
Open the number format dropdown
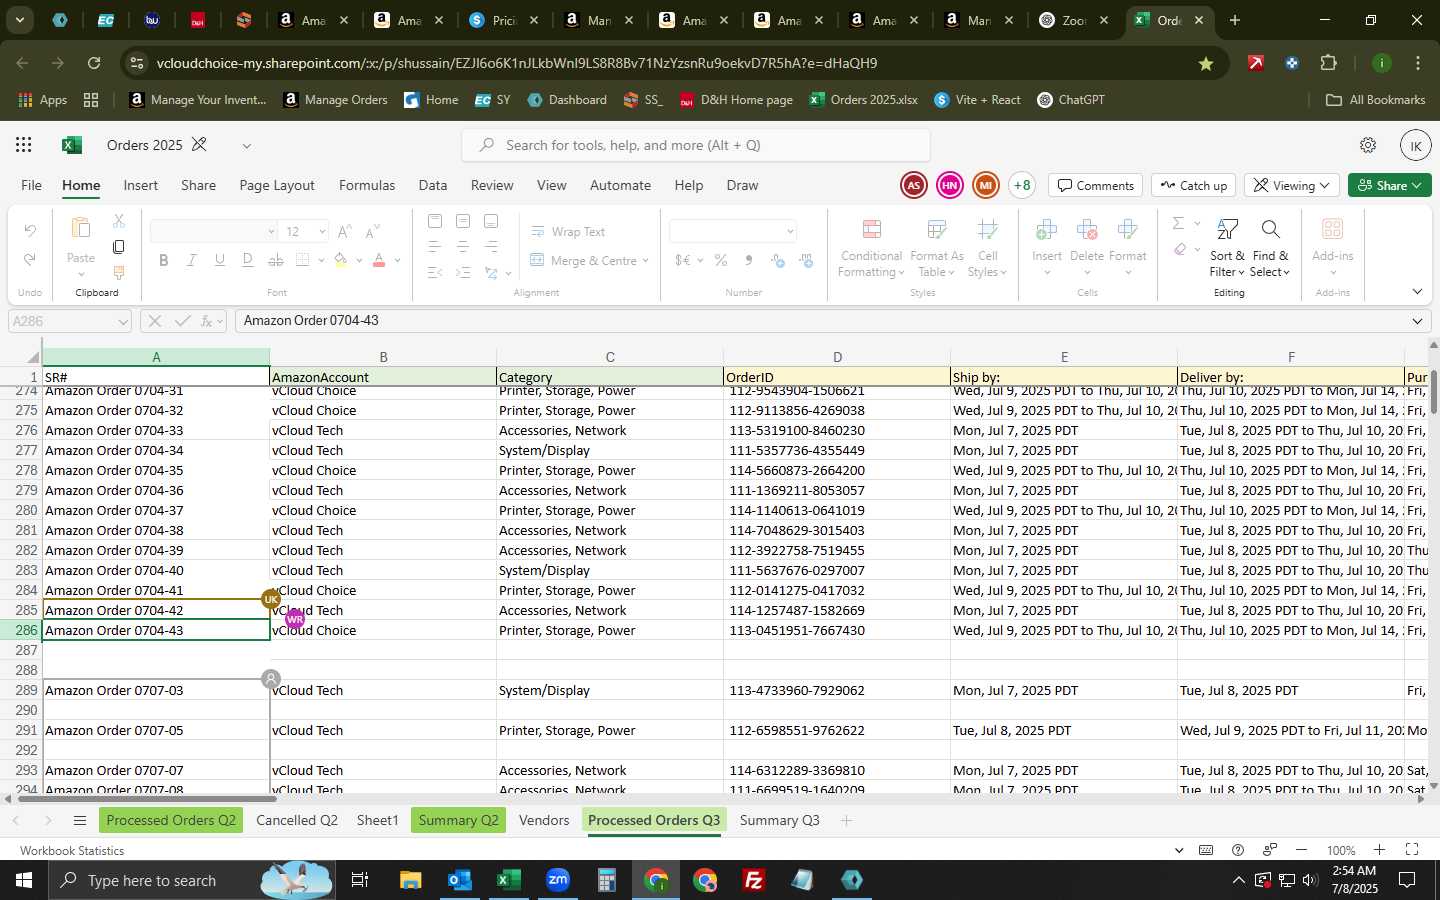(x=790, y=232)
